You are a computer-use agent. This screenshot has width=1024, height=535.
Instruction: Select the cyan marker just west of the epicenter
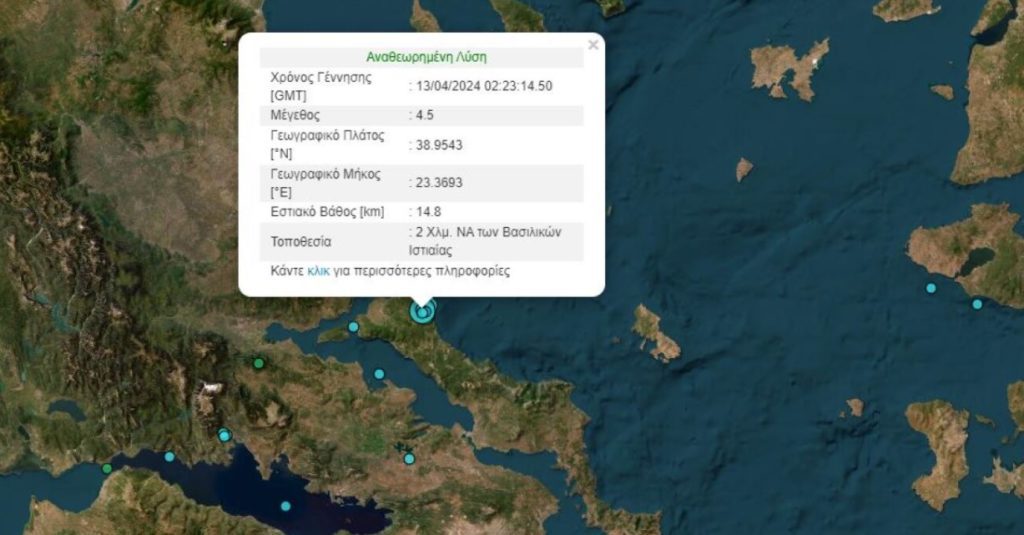353,327
